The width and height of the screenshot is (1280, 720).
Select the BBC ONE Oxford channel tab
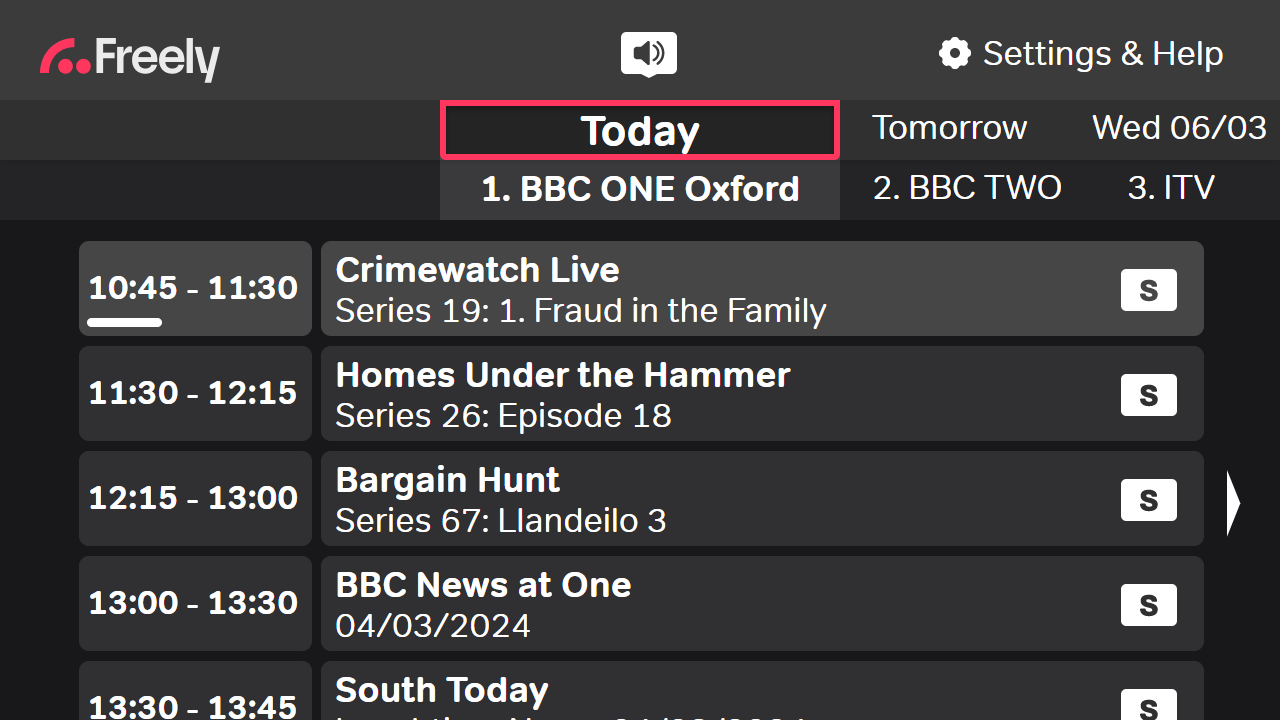click(x=639, y=189)
